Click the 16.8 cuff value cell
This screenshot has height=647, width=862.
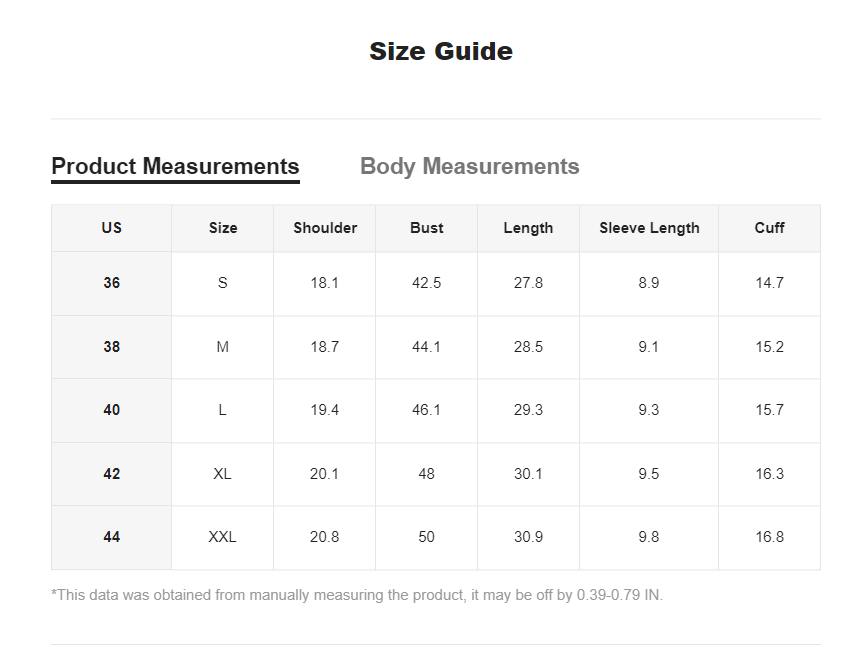770,538
